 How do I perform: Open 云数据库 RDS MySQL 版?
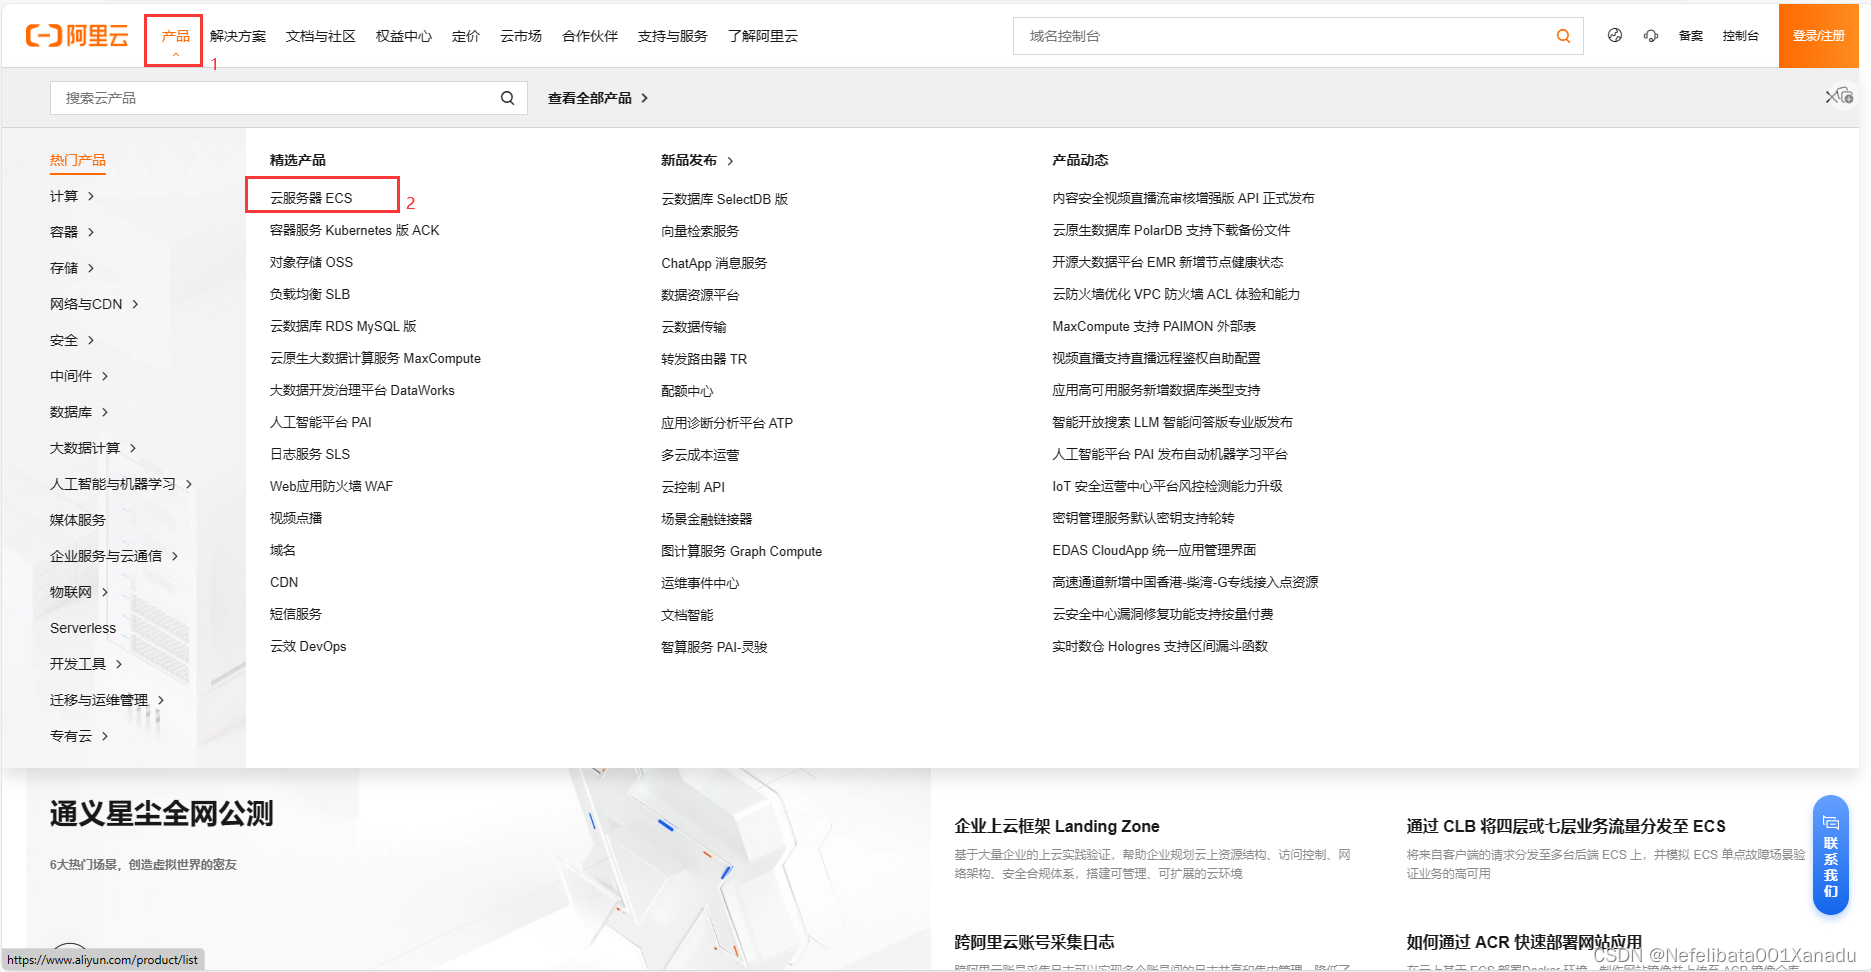[x=343, y=326]
